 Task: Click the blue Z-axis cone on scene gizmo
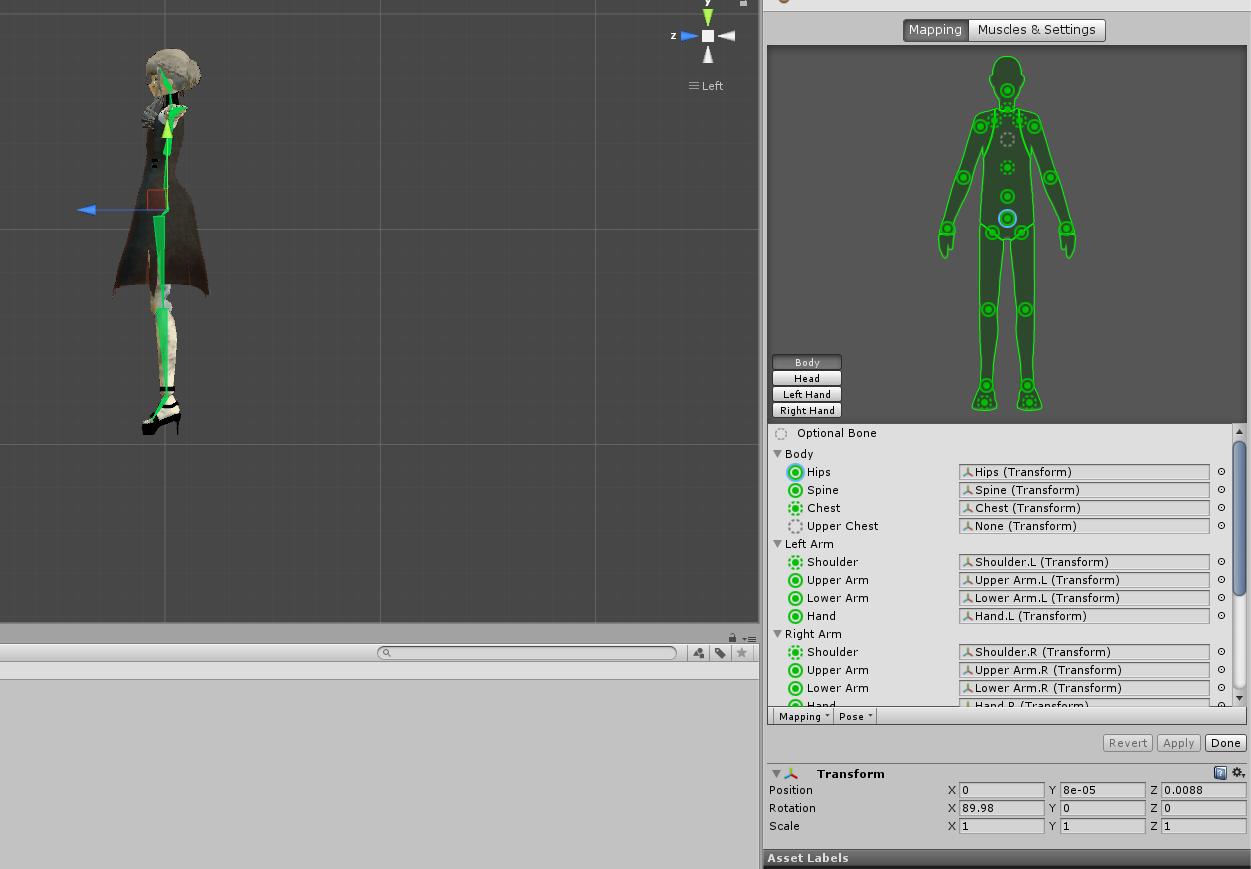tap(689, 36)
